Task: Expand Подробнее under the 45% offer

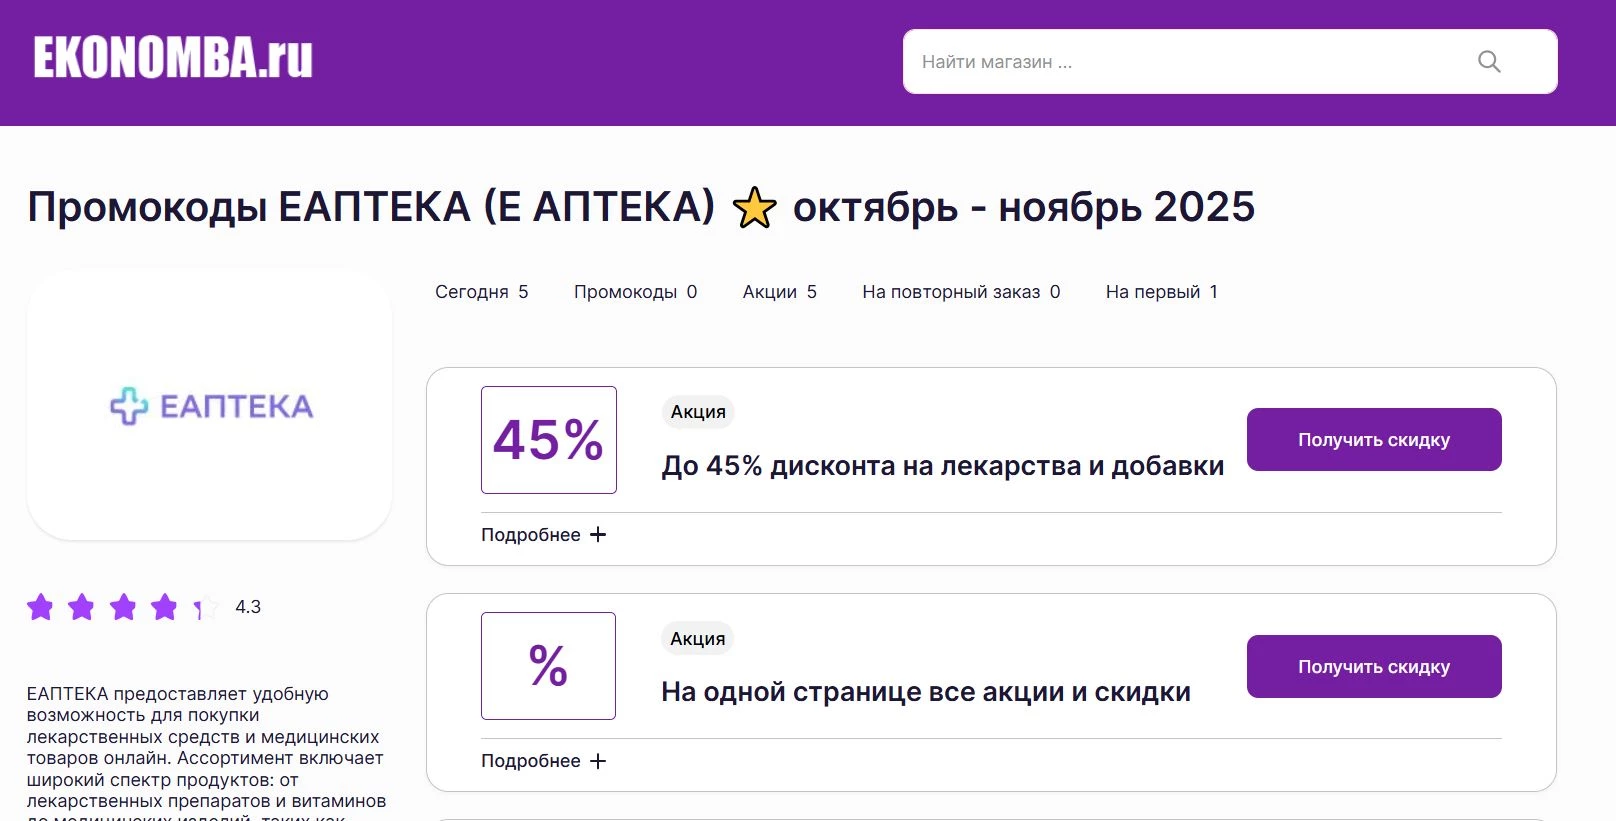Action: tap(543, 535)
